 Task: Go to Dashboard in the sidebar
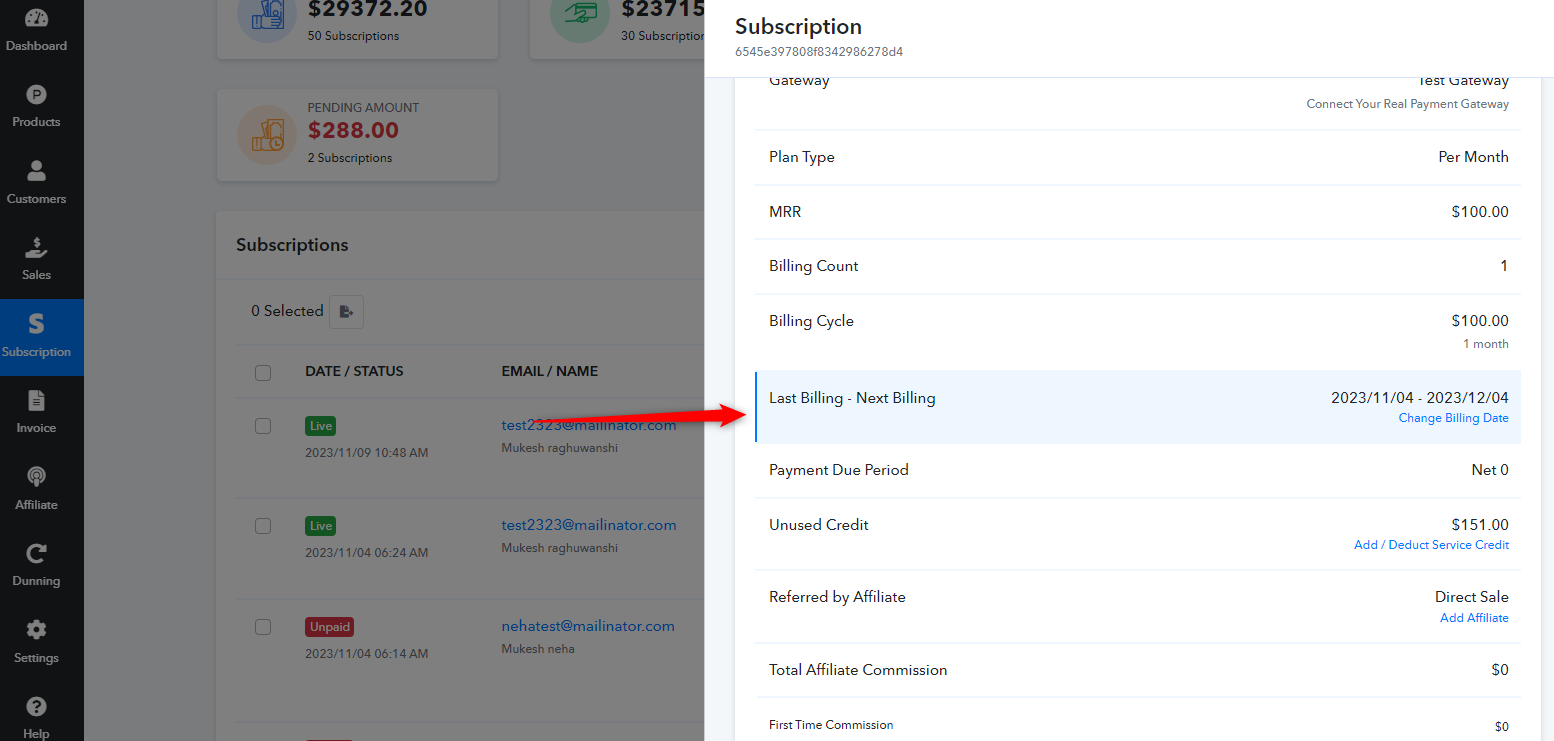(36, 31)
